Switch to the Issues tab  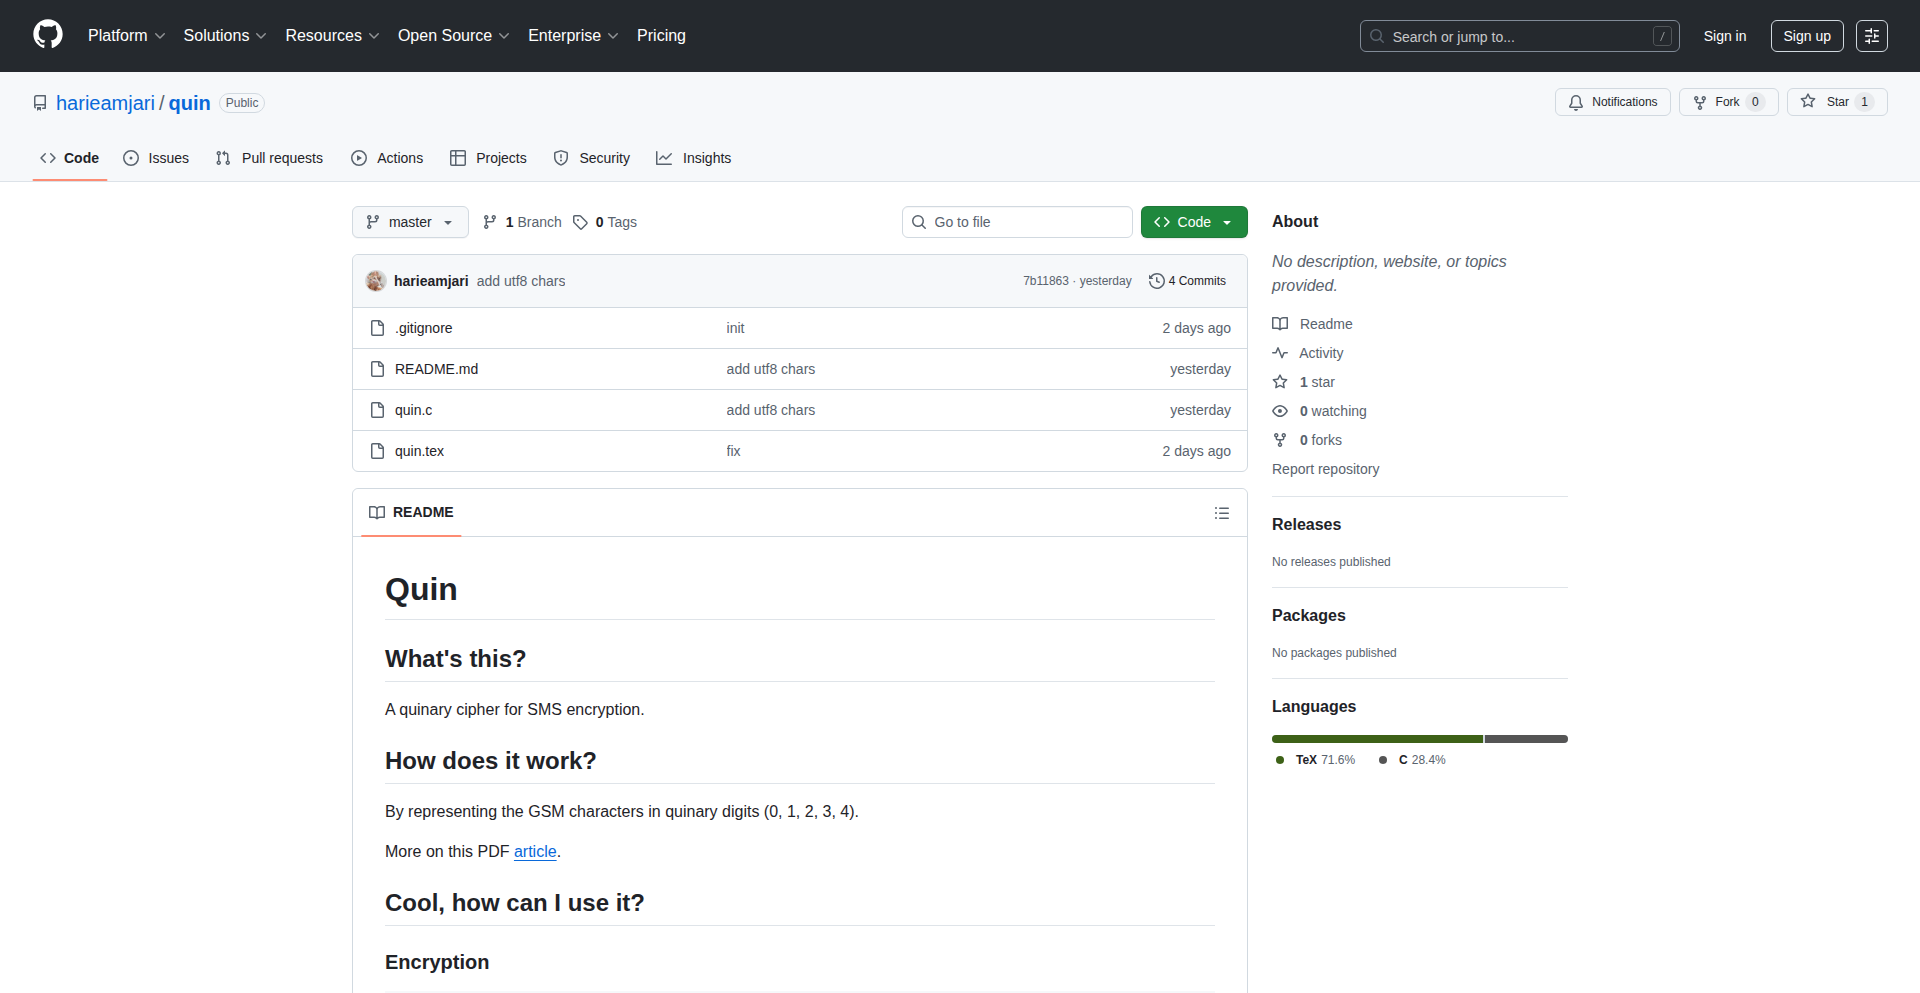pos(156,158)
